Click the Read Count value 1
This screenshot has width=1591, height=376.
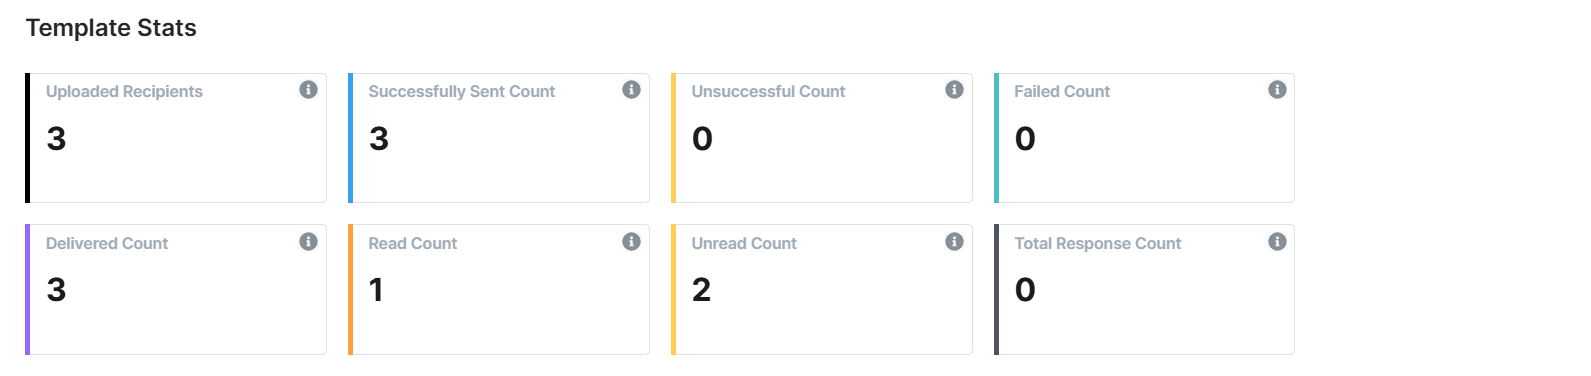[376, 290]
